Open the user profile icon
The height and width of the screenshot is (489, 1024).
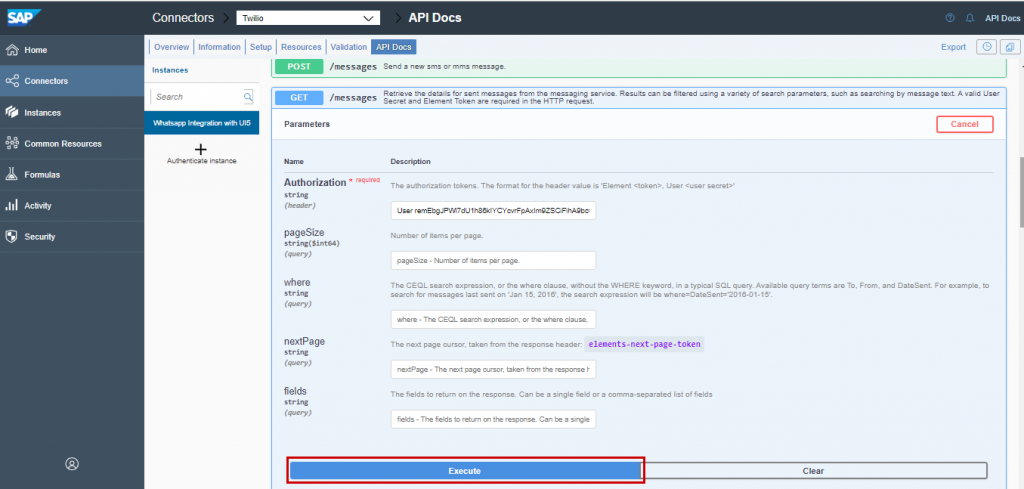tap(72, 464)
